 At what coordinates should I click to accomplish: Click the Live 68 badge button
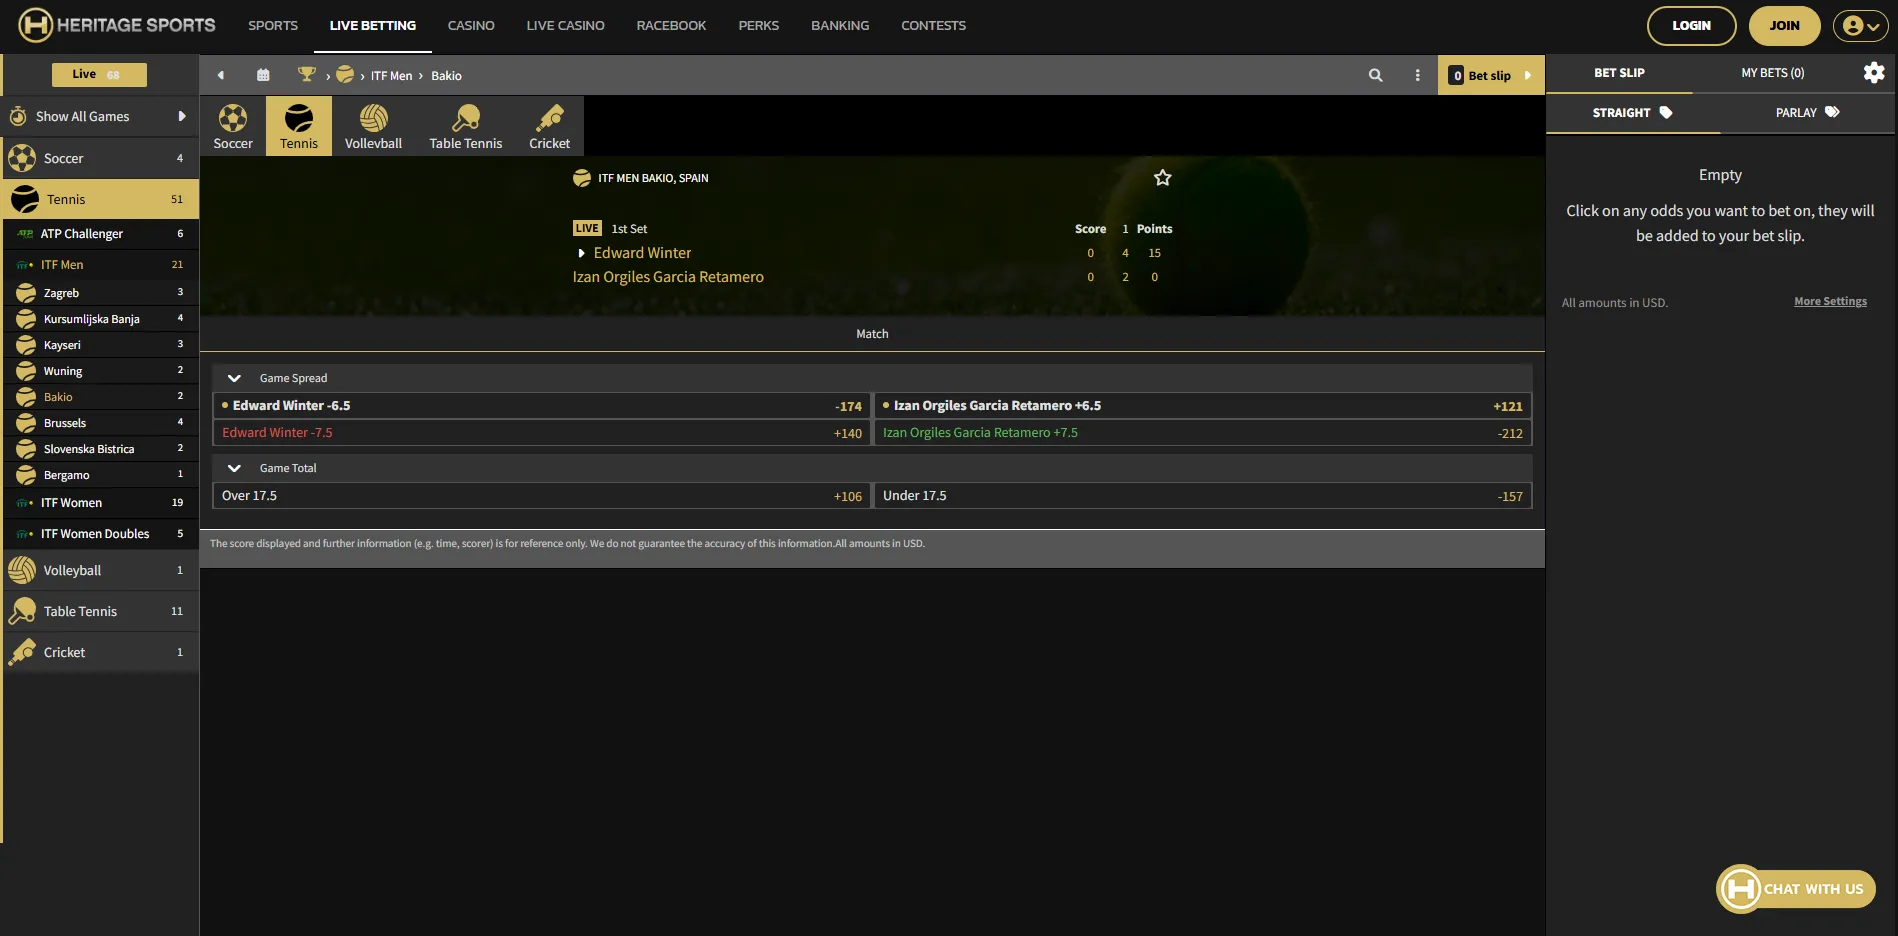coord(99,74)
